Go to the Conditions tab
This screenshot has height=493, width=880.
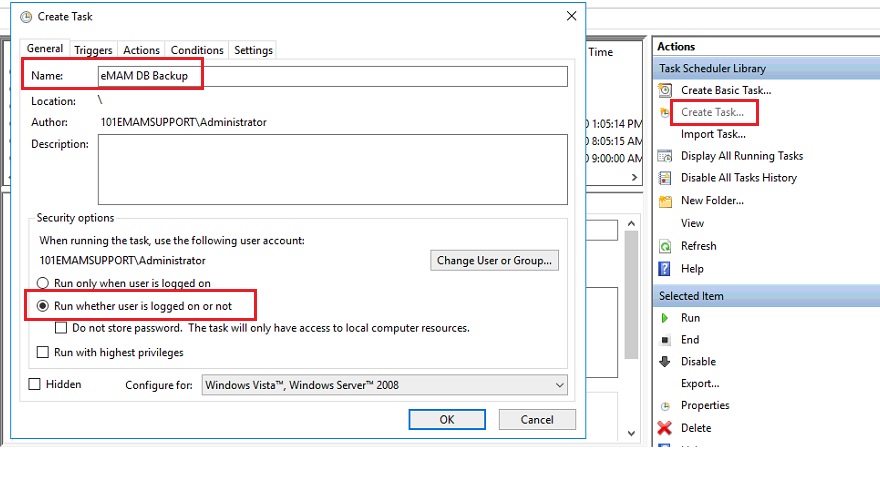click(x=197, y=50)
